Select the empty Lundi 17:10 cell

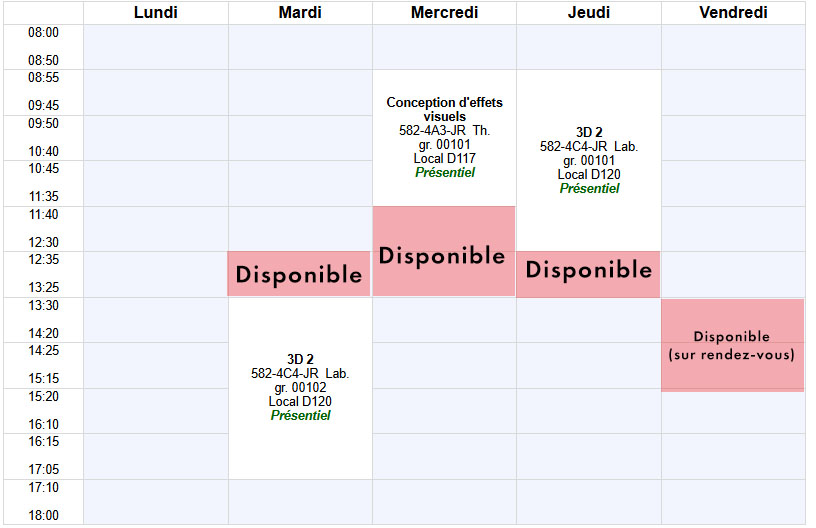click(x=155, y=501)
